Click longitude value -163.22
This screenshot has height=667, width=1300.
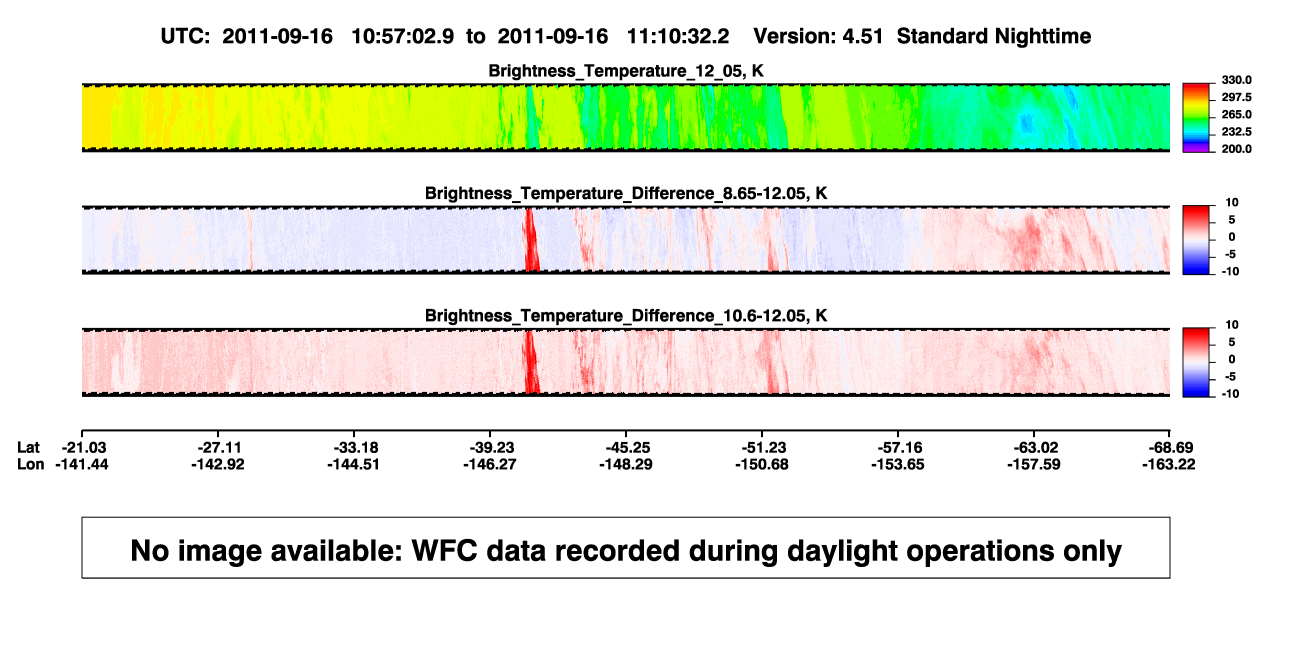(1170, 464)
